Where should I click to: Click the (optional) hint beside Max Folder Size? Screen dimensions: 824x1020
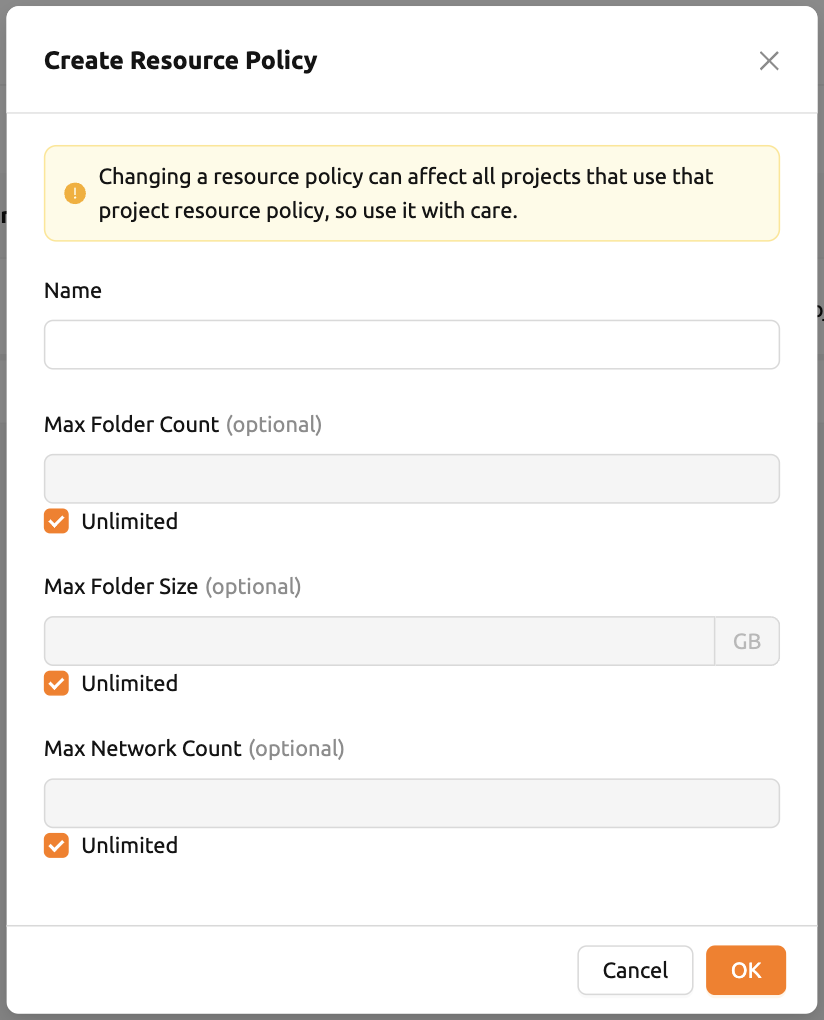tap(253, 587)
